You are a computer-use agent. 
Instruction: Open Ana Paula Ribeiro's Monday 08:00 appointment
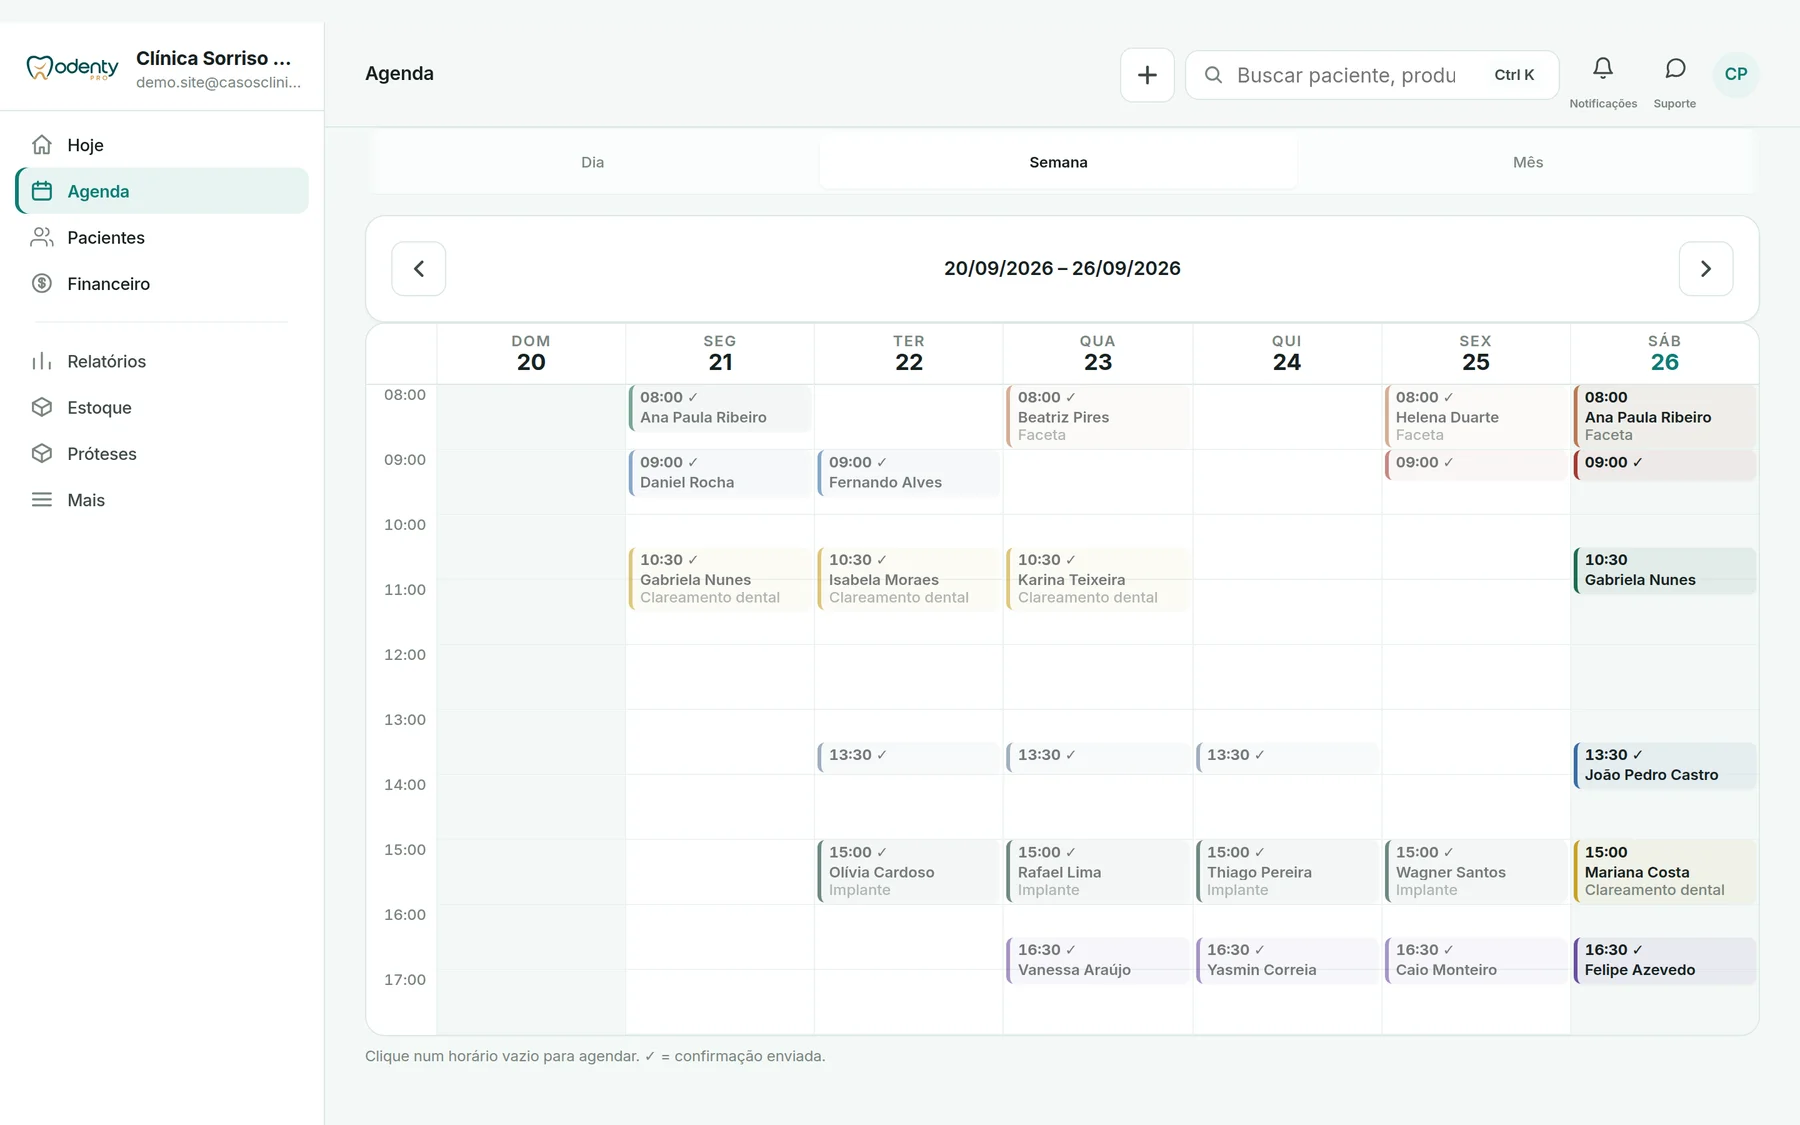(720, 408)
